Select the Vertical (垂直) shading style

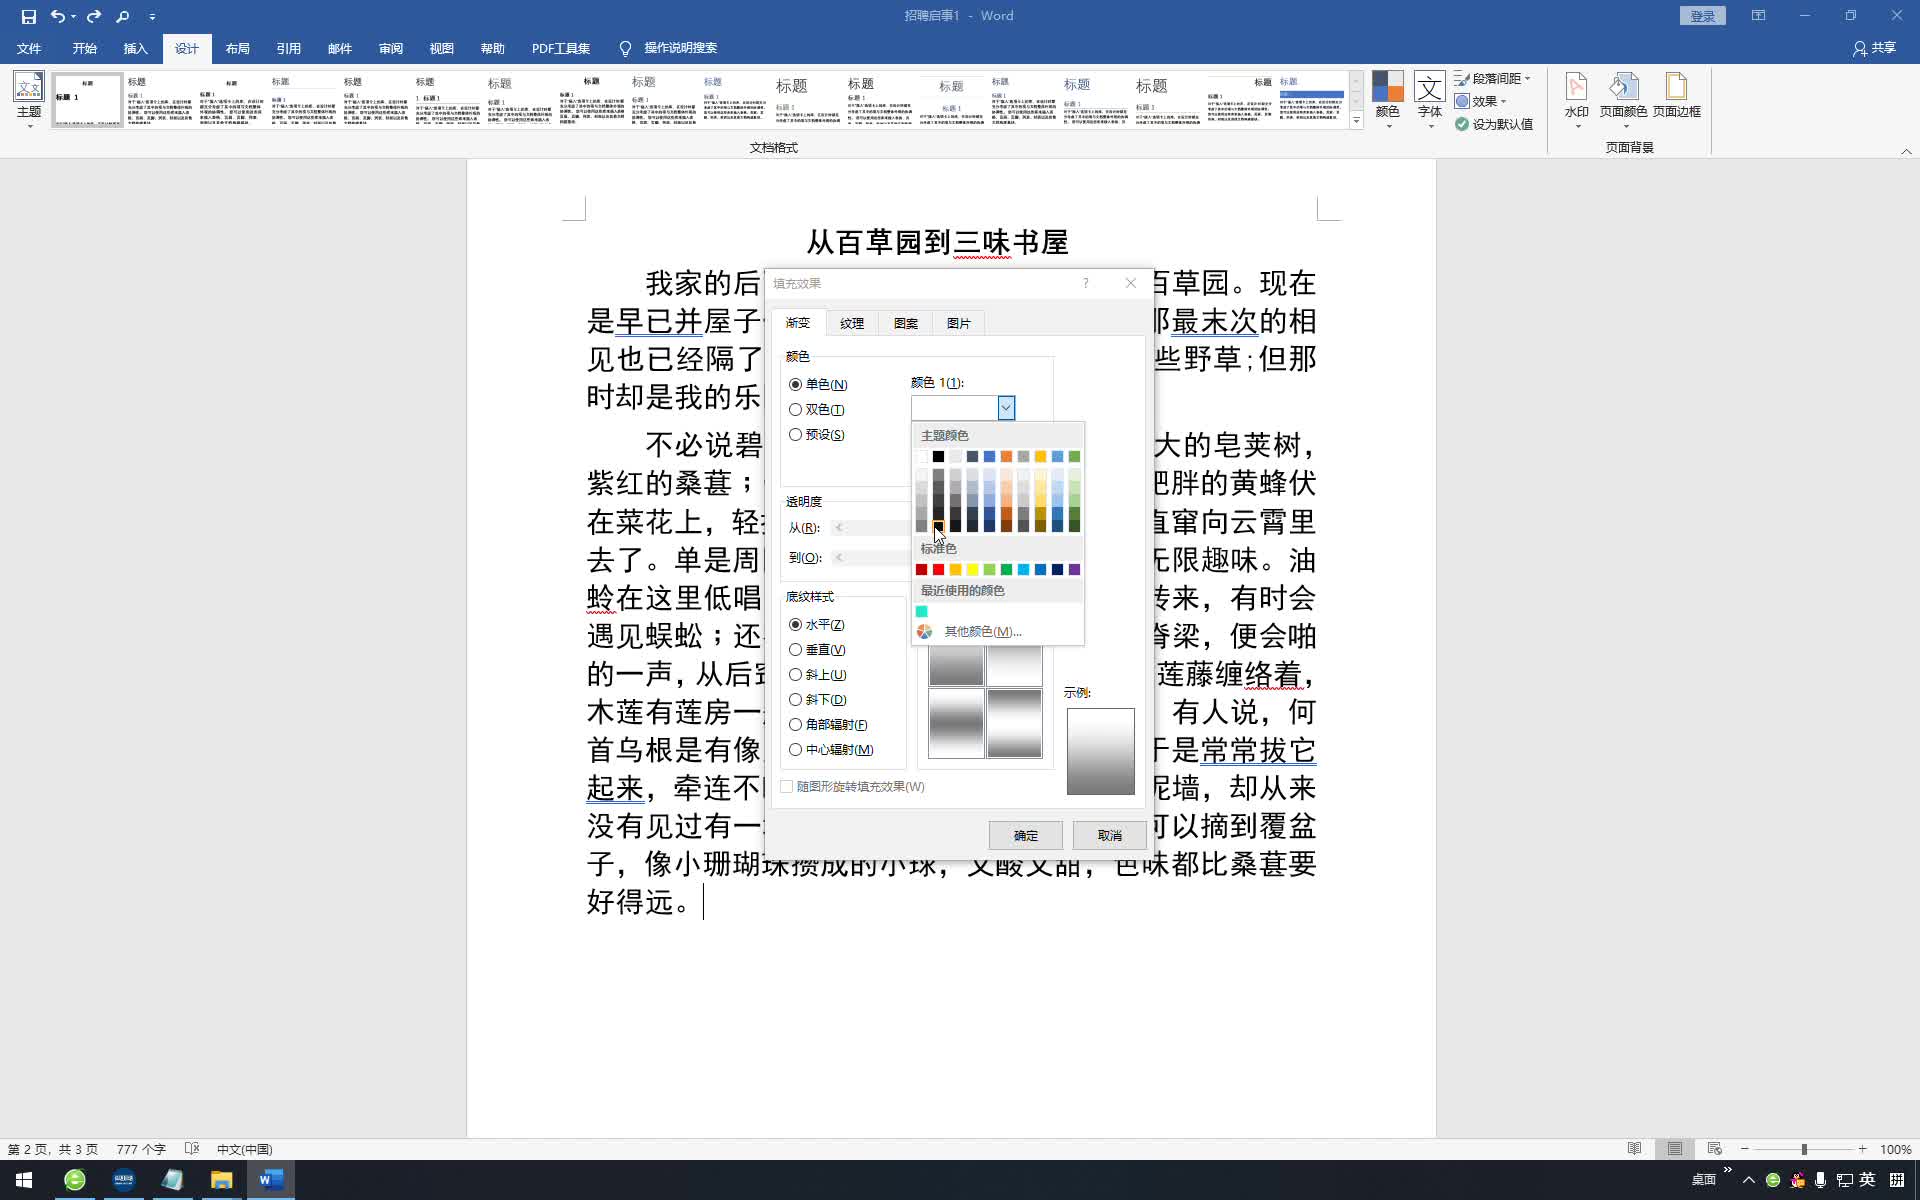coord(796,649)
